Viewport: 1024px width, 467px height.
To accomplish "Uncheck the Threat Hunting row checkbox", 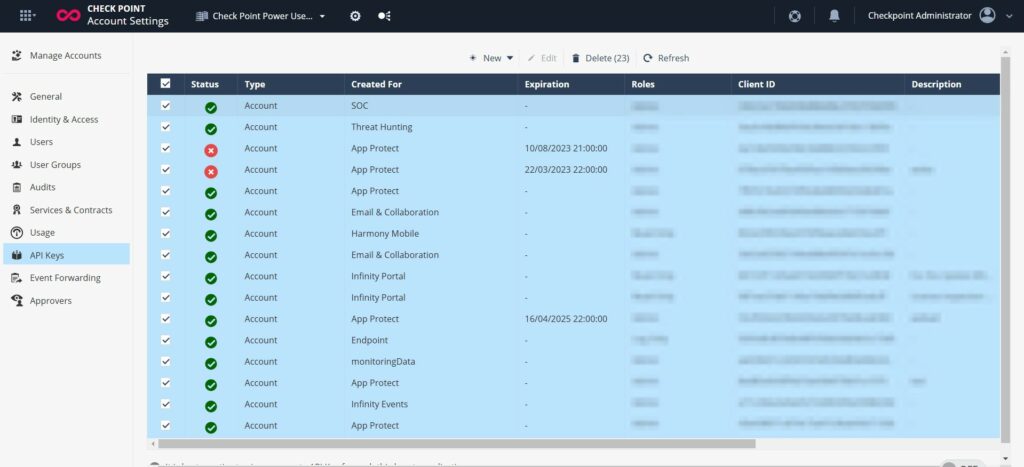I will coord(166,127).
